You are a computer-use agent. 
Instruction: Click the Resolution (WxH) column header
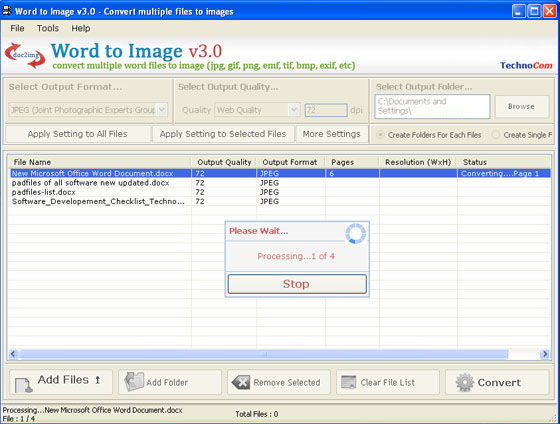(x=418, y=162)
